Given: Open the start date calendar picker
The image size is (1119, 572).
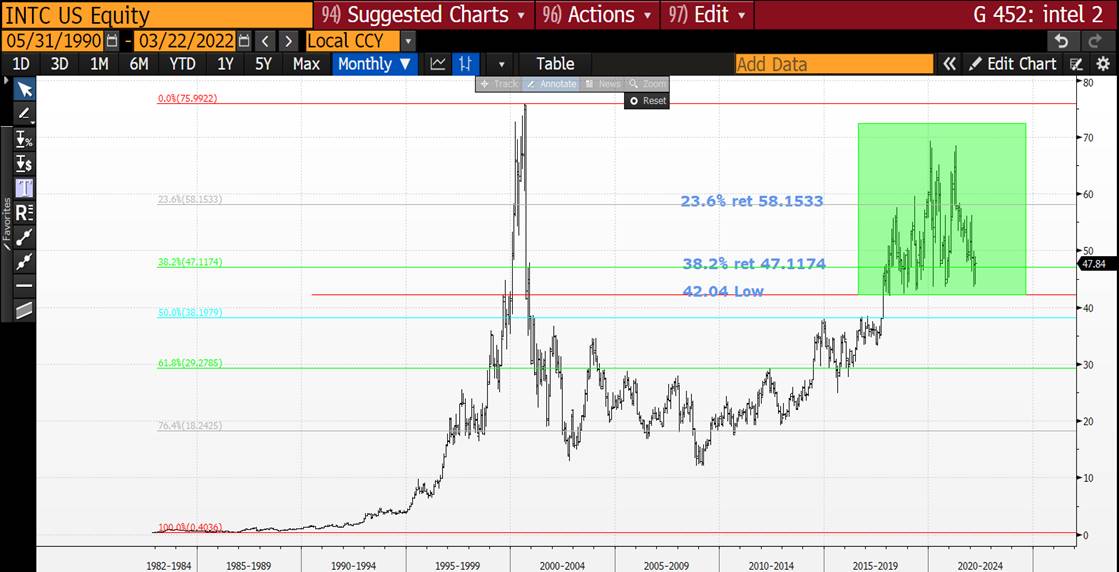Looking at the screenshot, I should [x=112, y=41].
